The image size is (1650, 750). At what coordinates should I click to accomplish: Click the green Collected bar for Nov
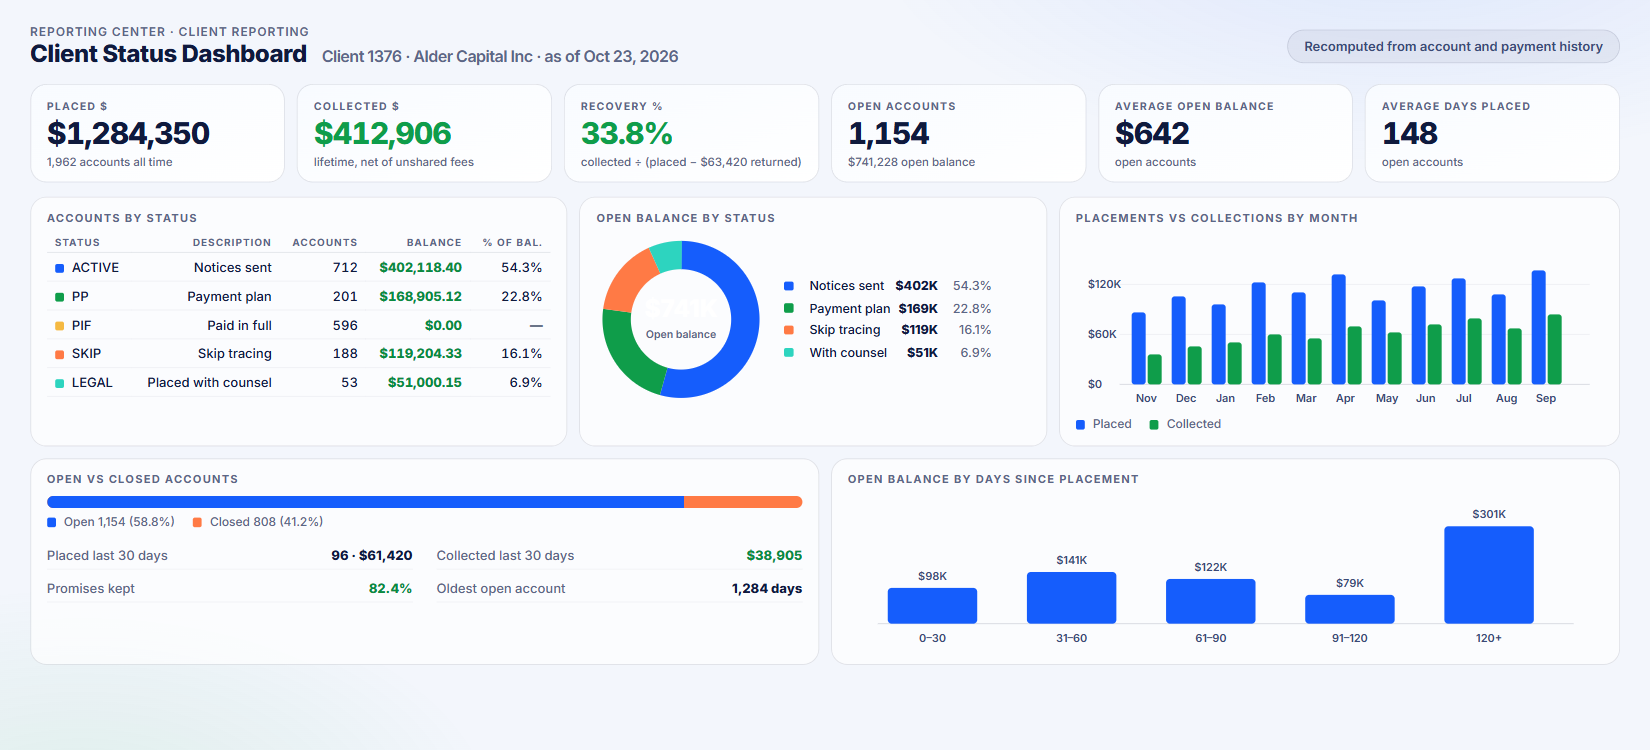[1155, 369]
